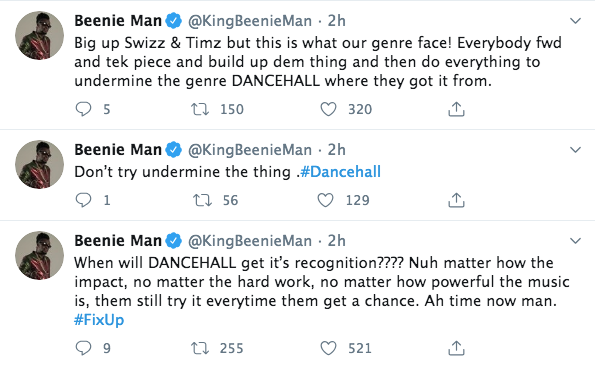Reply to the #Dancehall tweet
This screenshot has width=595, height=366.
83,200
